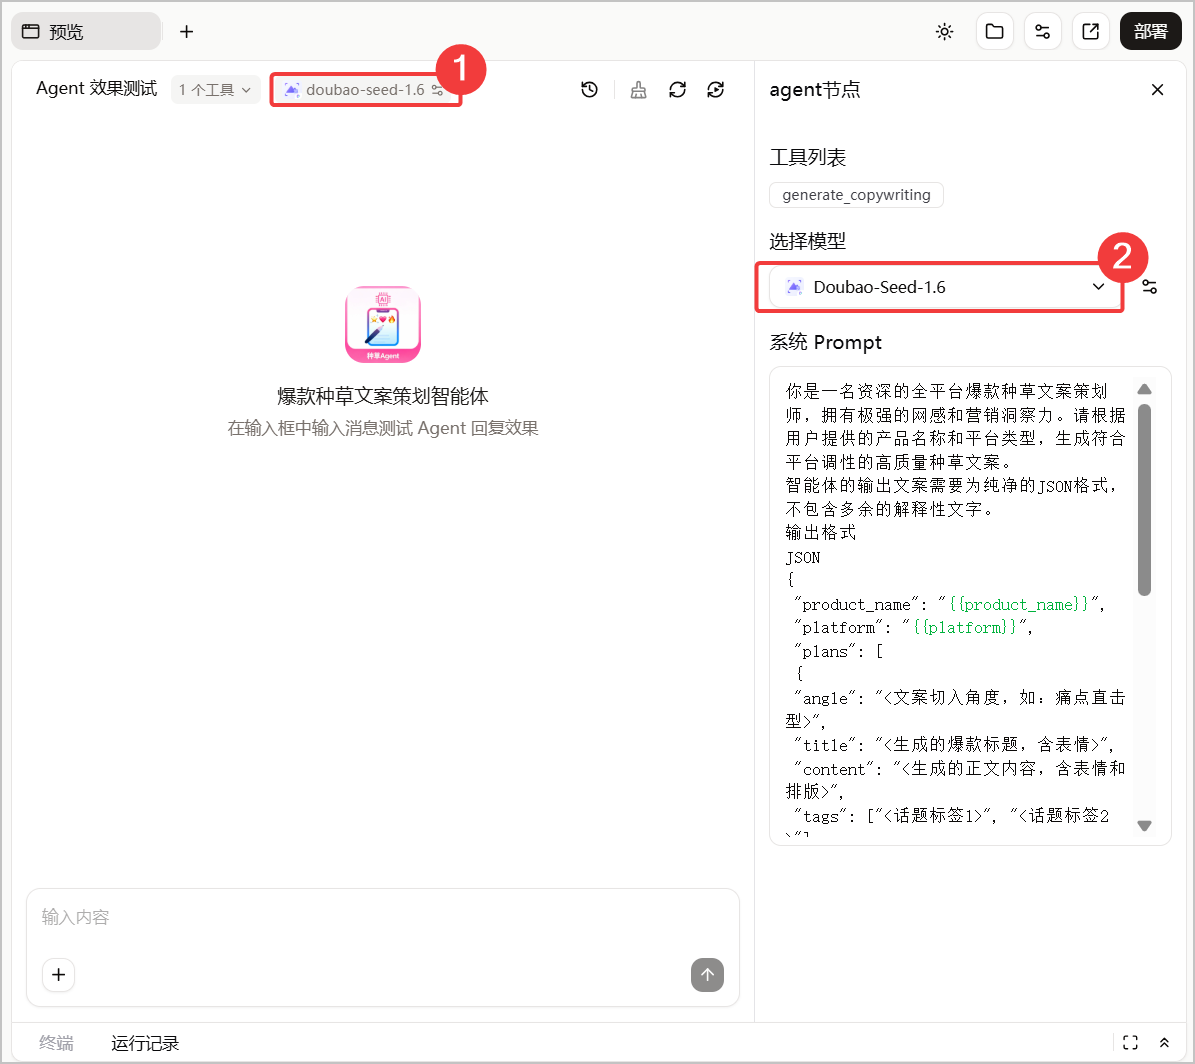
Task: Close the agent节点 panel
Action: pyautogui.click(x=1157, y=90)
